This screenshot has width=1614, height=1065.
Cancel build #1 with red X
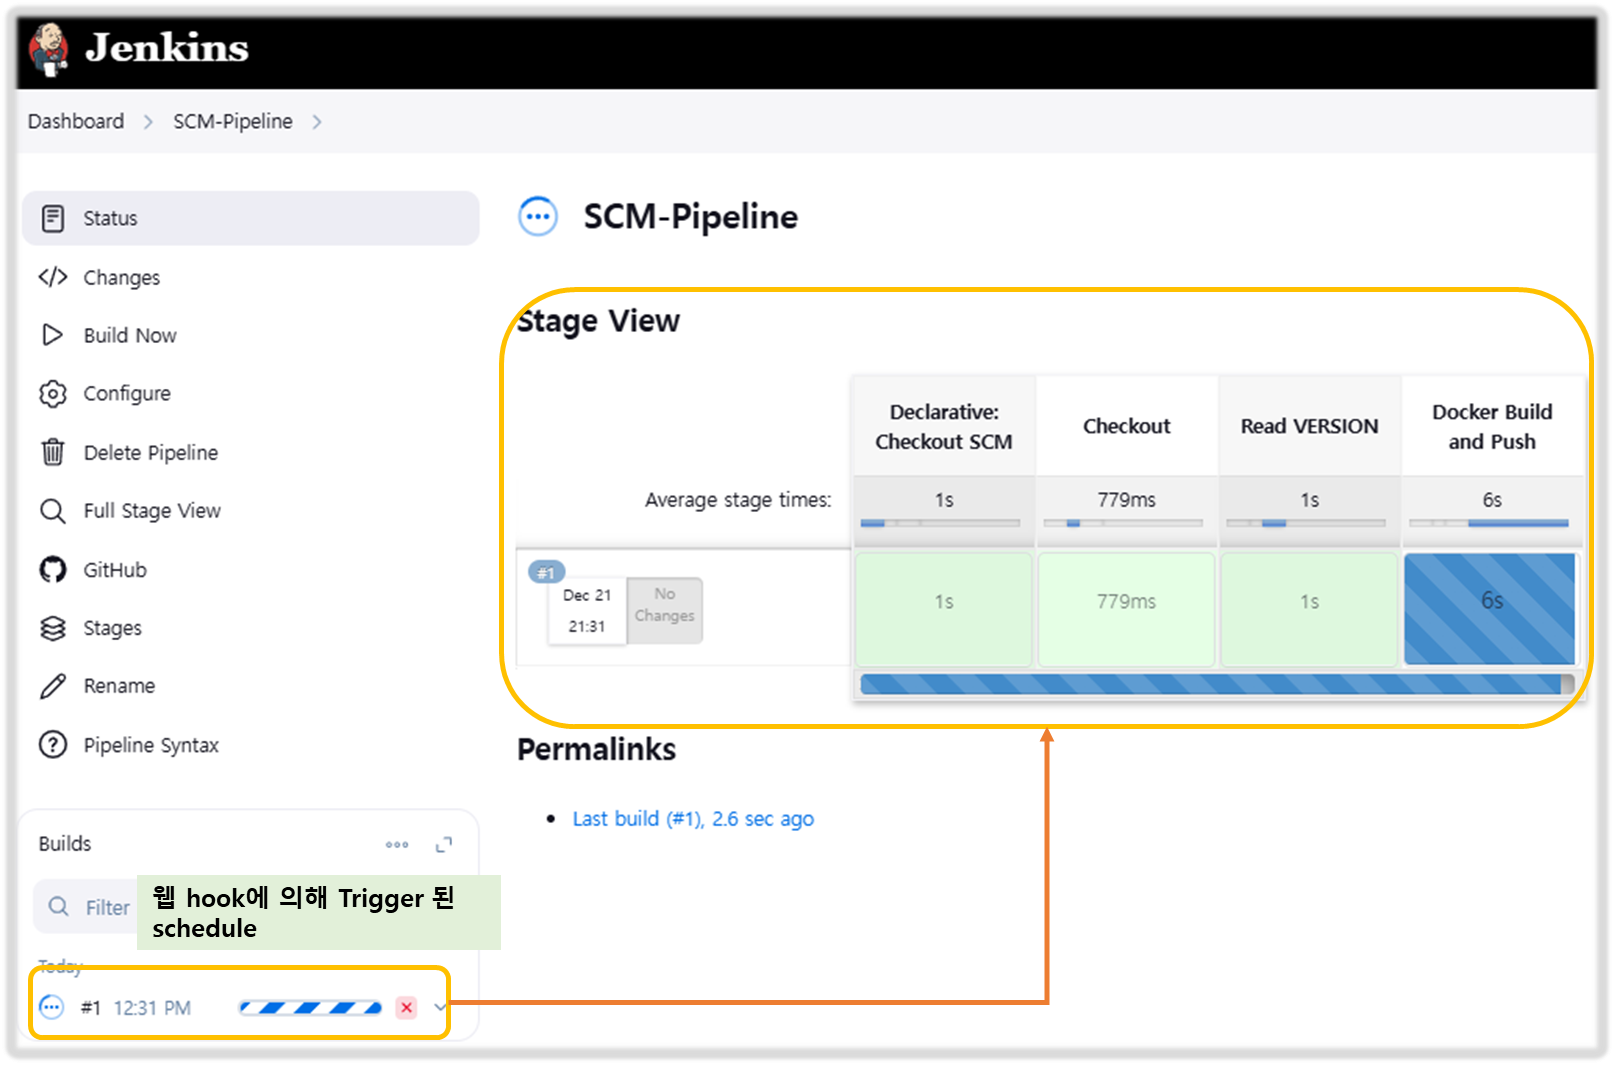407,1008
